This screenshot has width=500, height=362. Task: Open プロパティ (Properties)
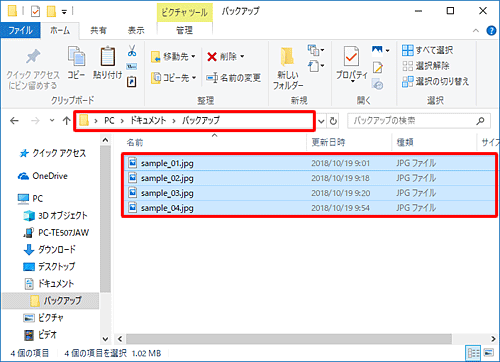(x=352, y=63)
